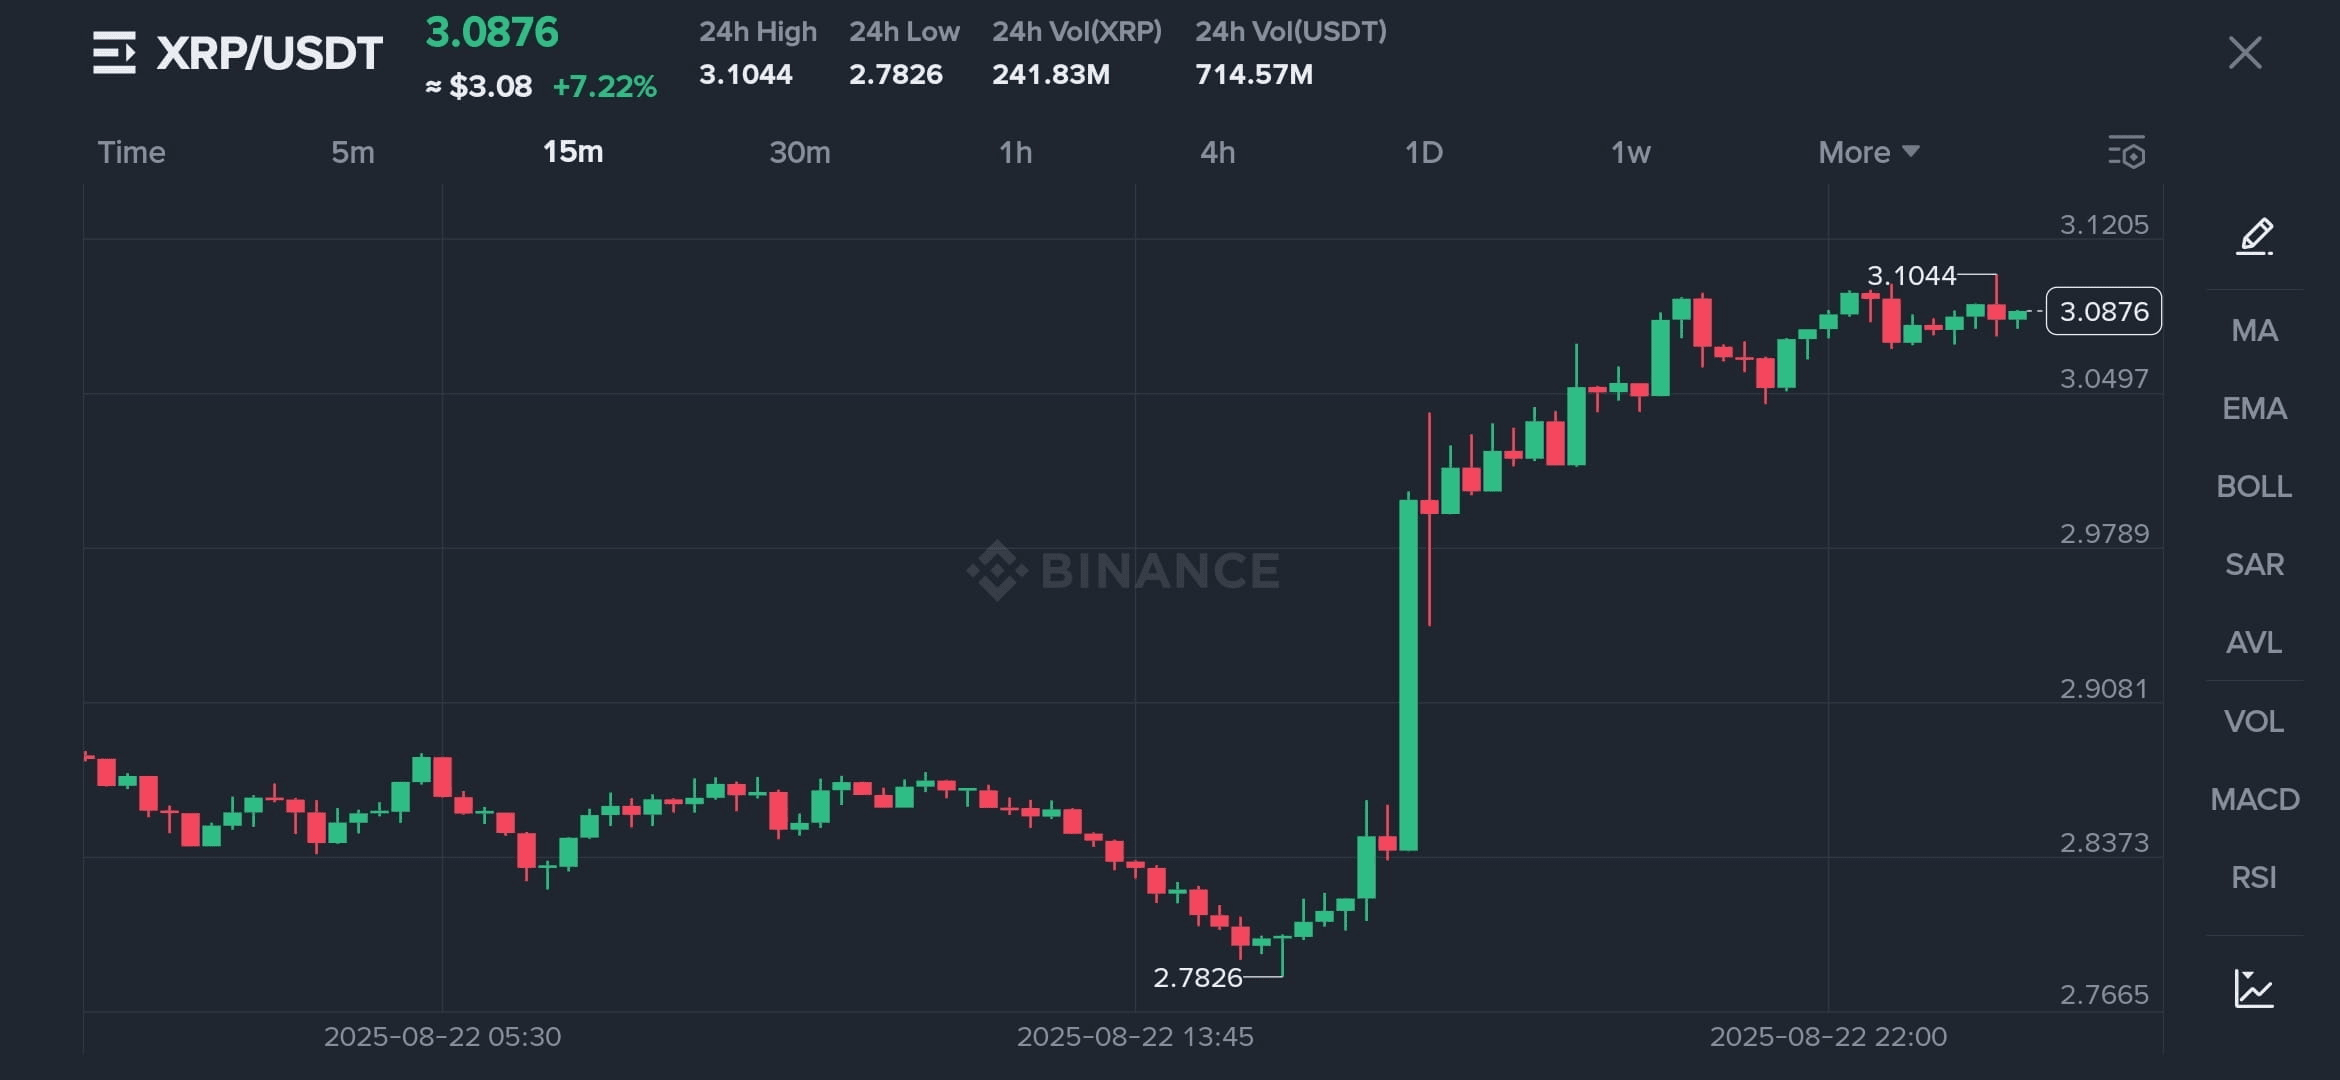Toggle the MA indicator
This screenshot has height=1080, width=2340.
tap(2254, 330)
